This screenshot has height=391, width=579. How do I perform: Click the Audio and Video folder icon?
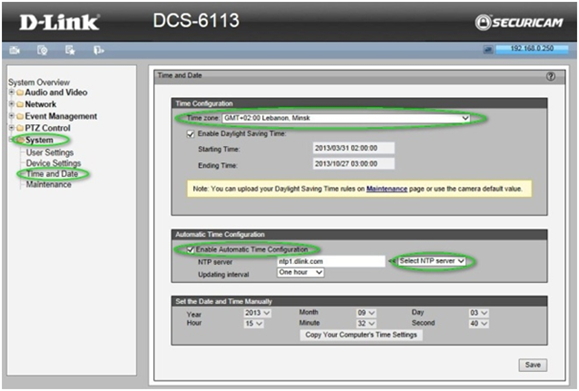(20, 93)
